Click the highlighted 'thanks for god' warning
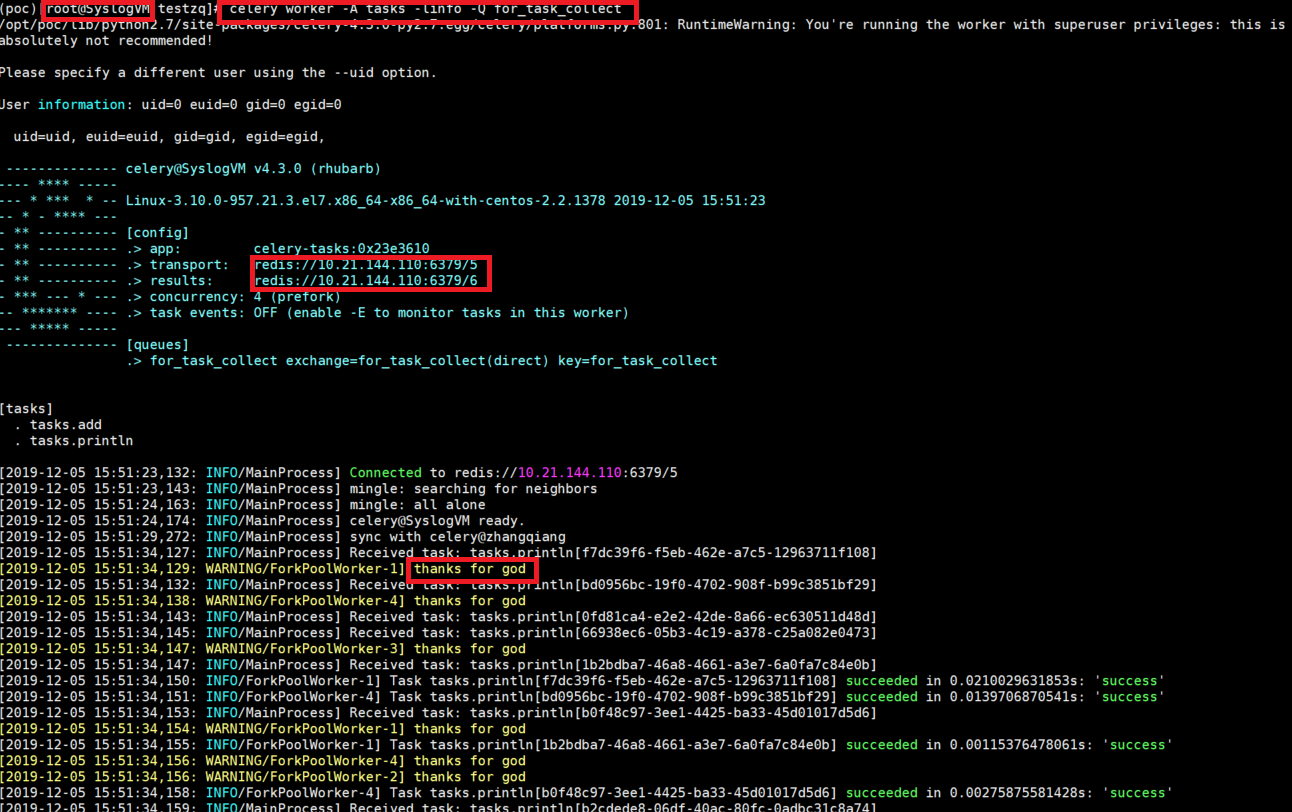1292x812 pixels. click(471, 568)
